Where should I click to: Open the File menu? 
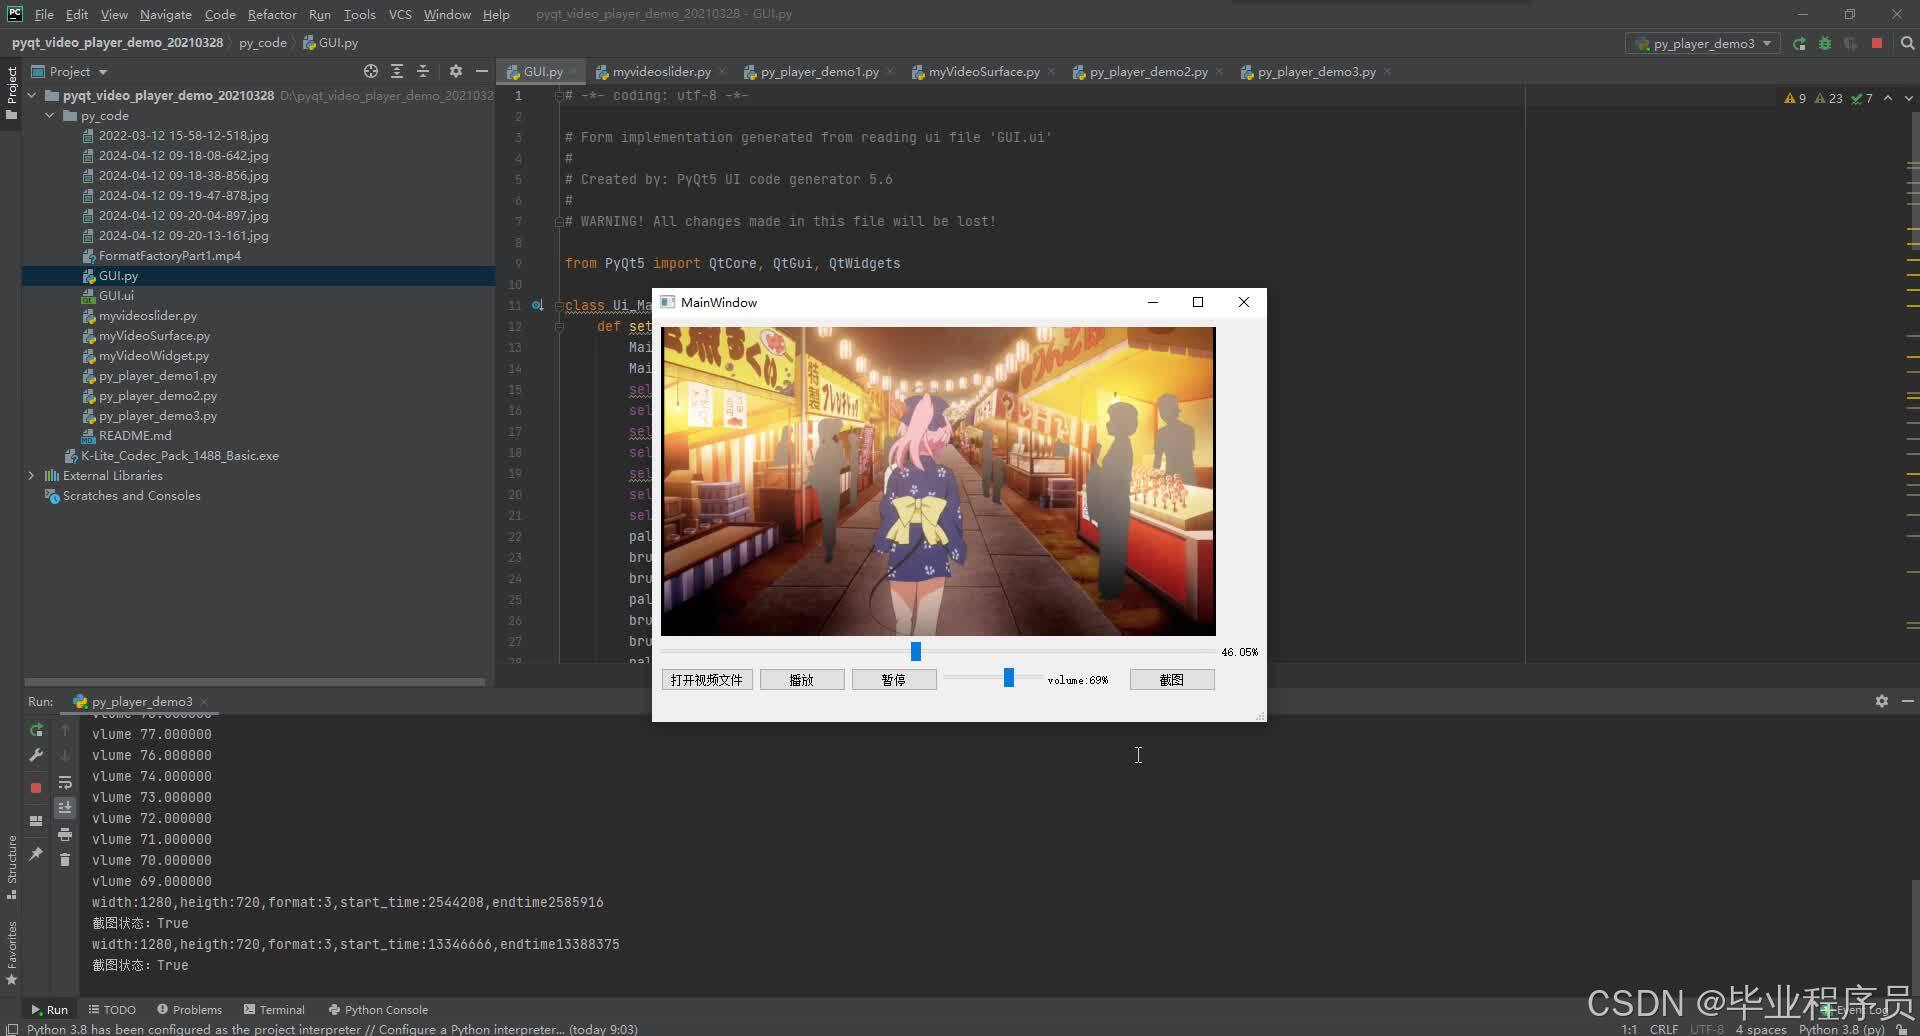click(x=44, y=14)
